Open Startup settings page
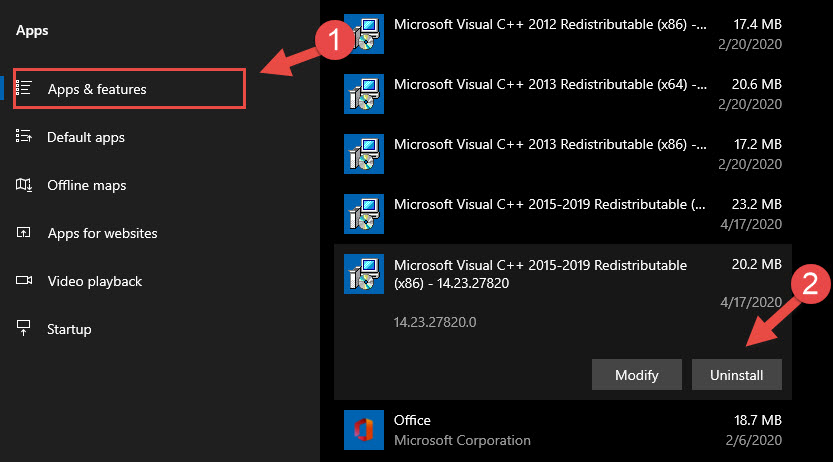Viewport: 833px width, 462px height. (x=69, y=329)
